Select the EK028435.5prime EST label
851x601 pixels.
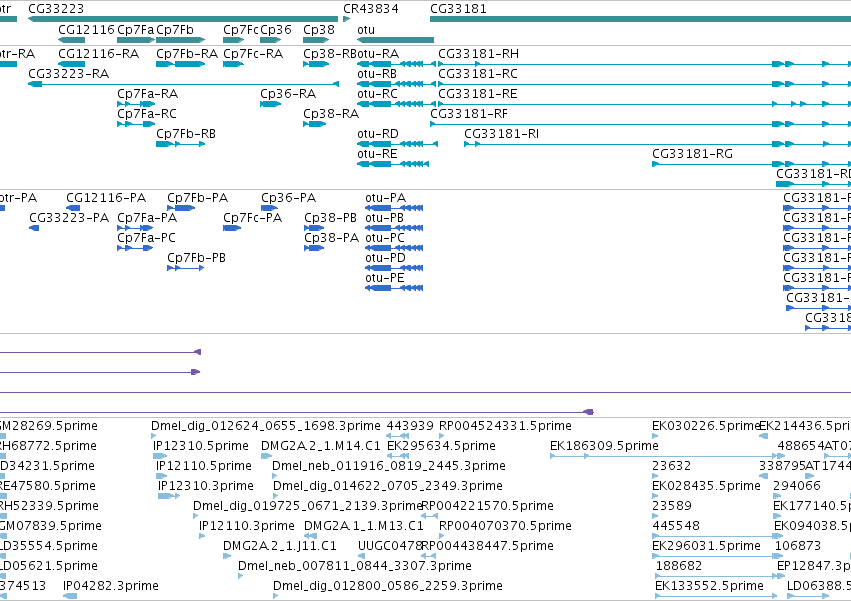(x=706, y=486)
